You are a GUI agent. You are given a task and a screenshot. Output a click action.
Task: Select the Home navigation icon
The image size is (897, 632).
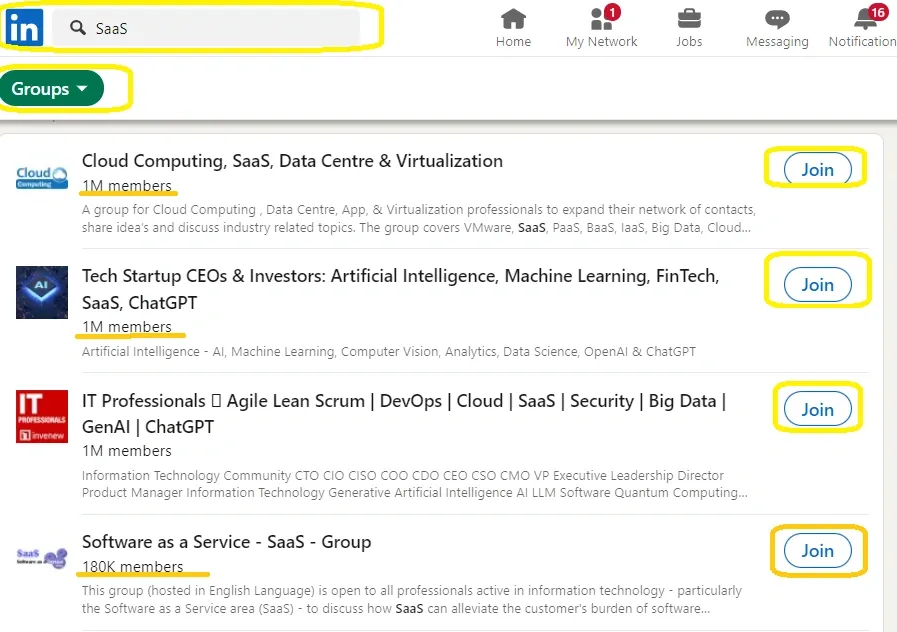(x=513, y=20)
